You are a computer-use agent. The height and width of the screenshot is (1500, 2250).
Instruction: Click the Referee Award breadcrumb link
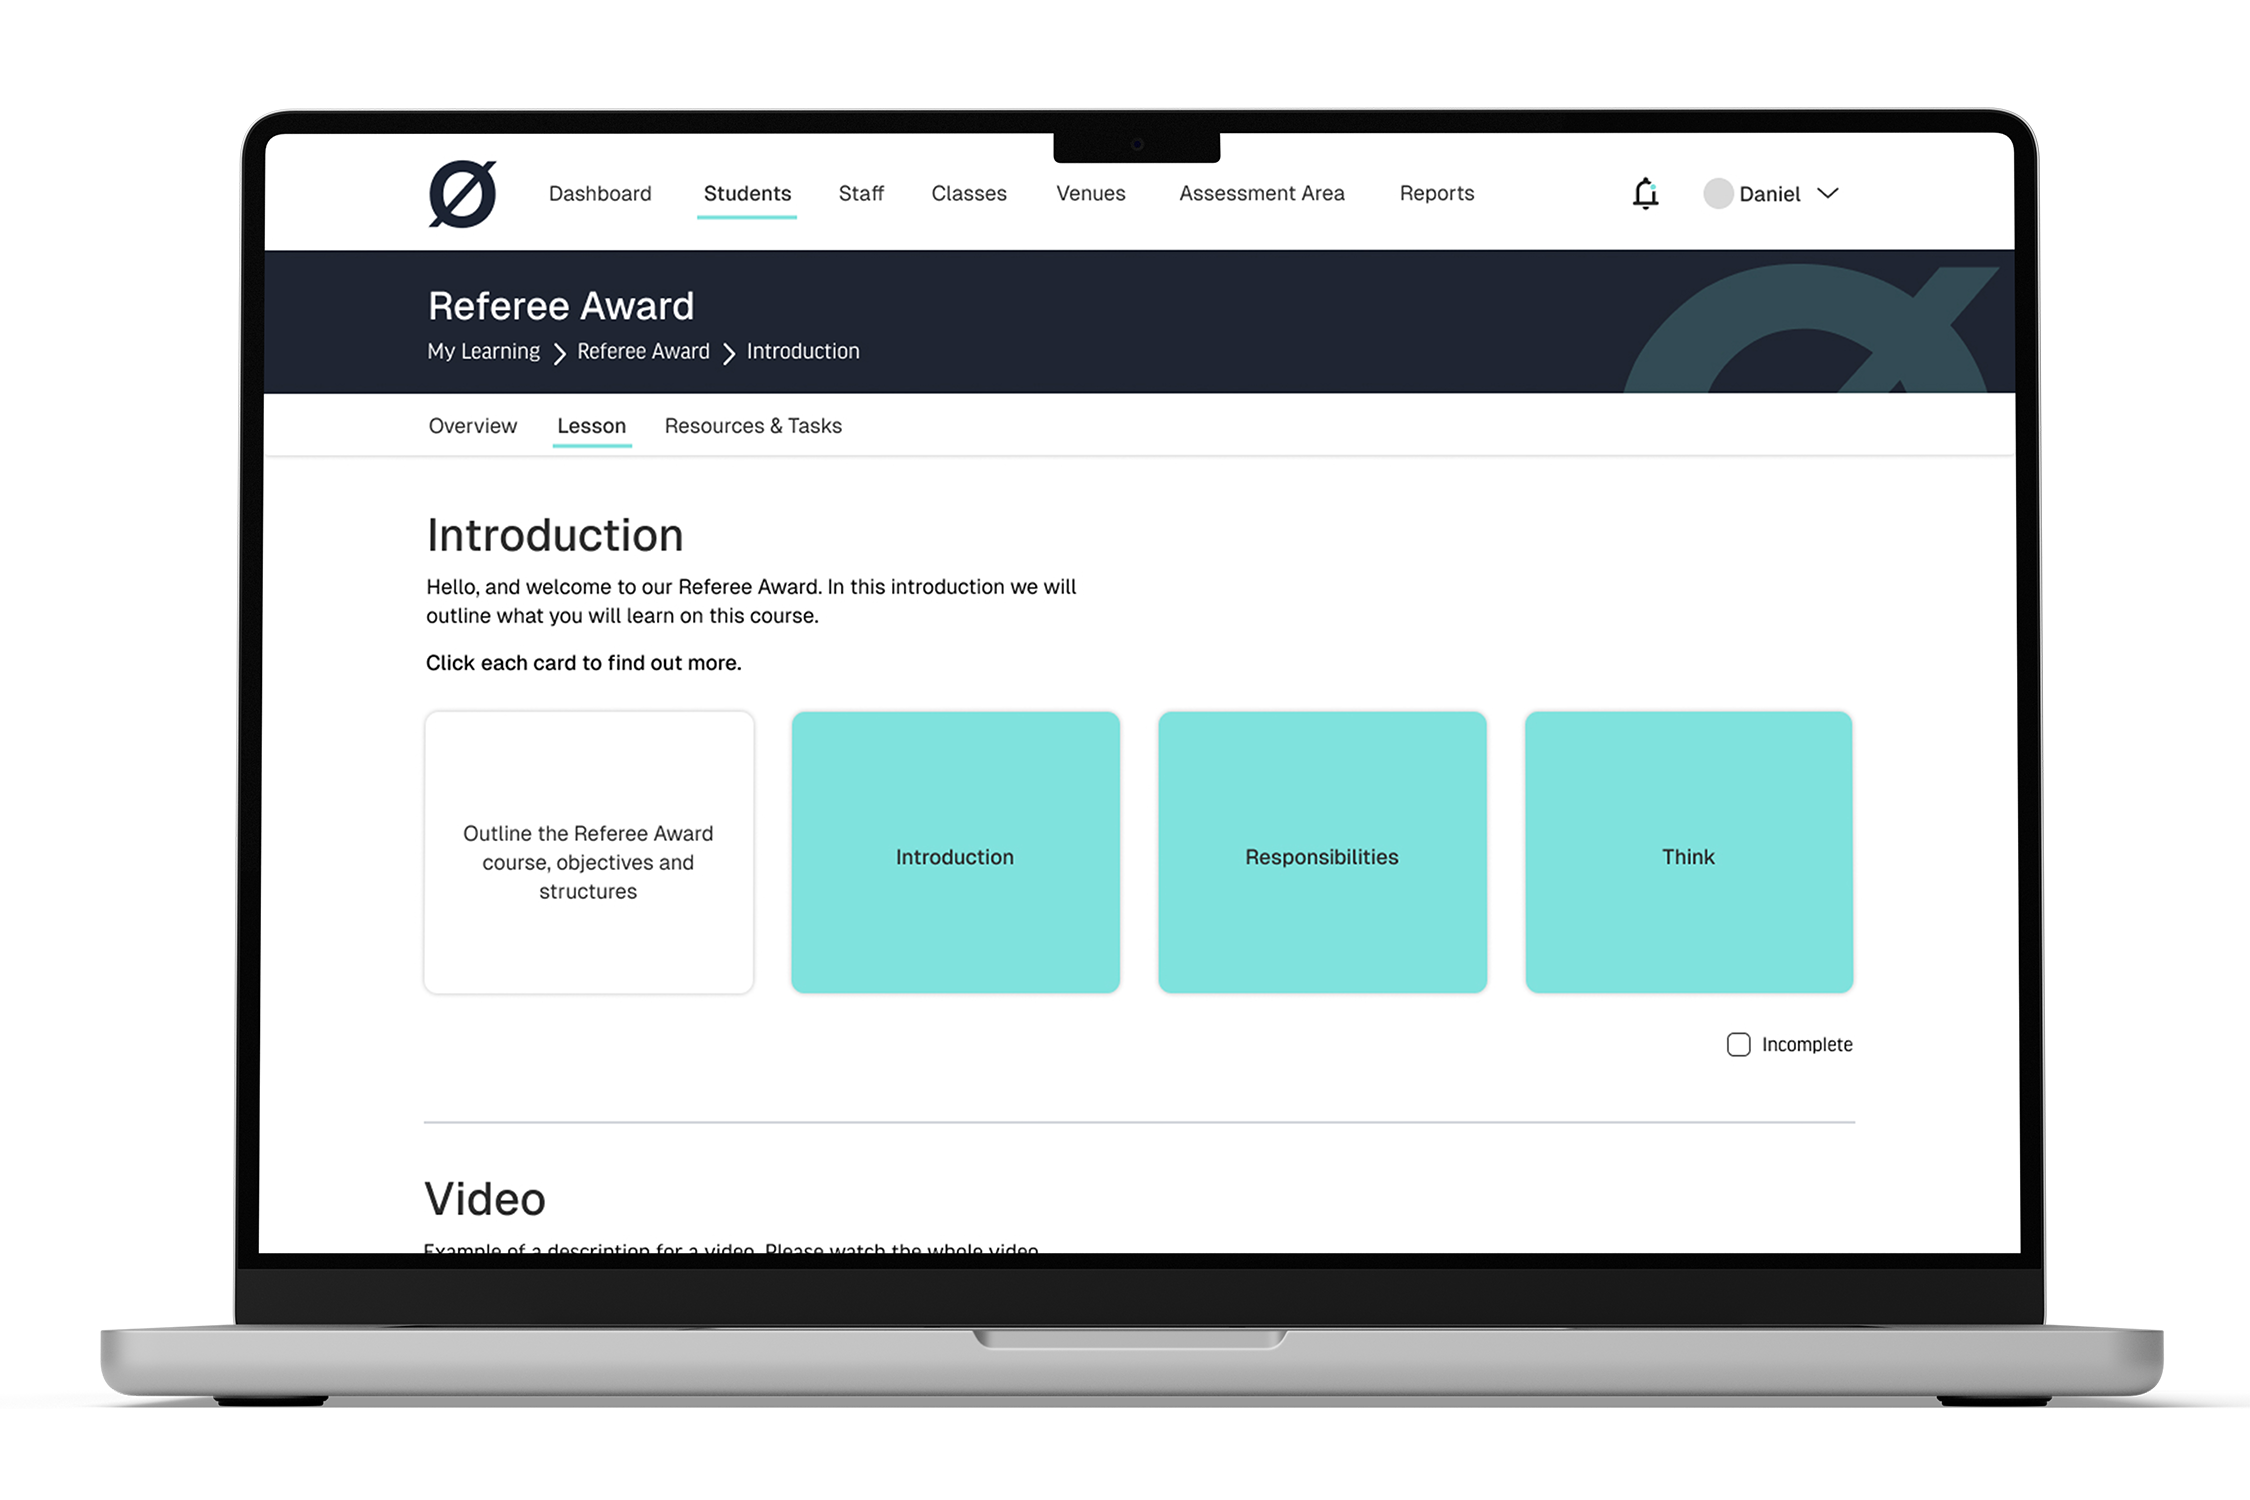[x=643, y=352]
